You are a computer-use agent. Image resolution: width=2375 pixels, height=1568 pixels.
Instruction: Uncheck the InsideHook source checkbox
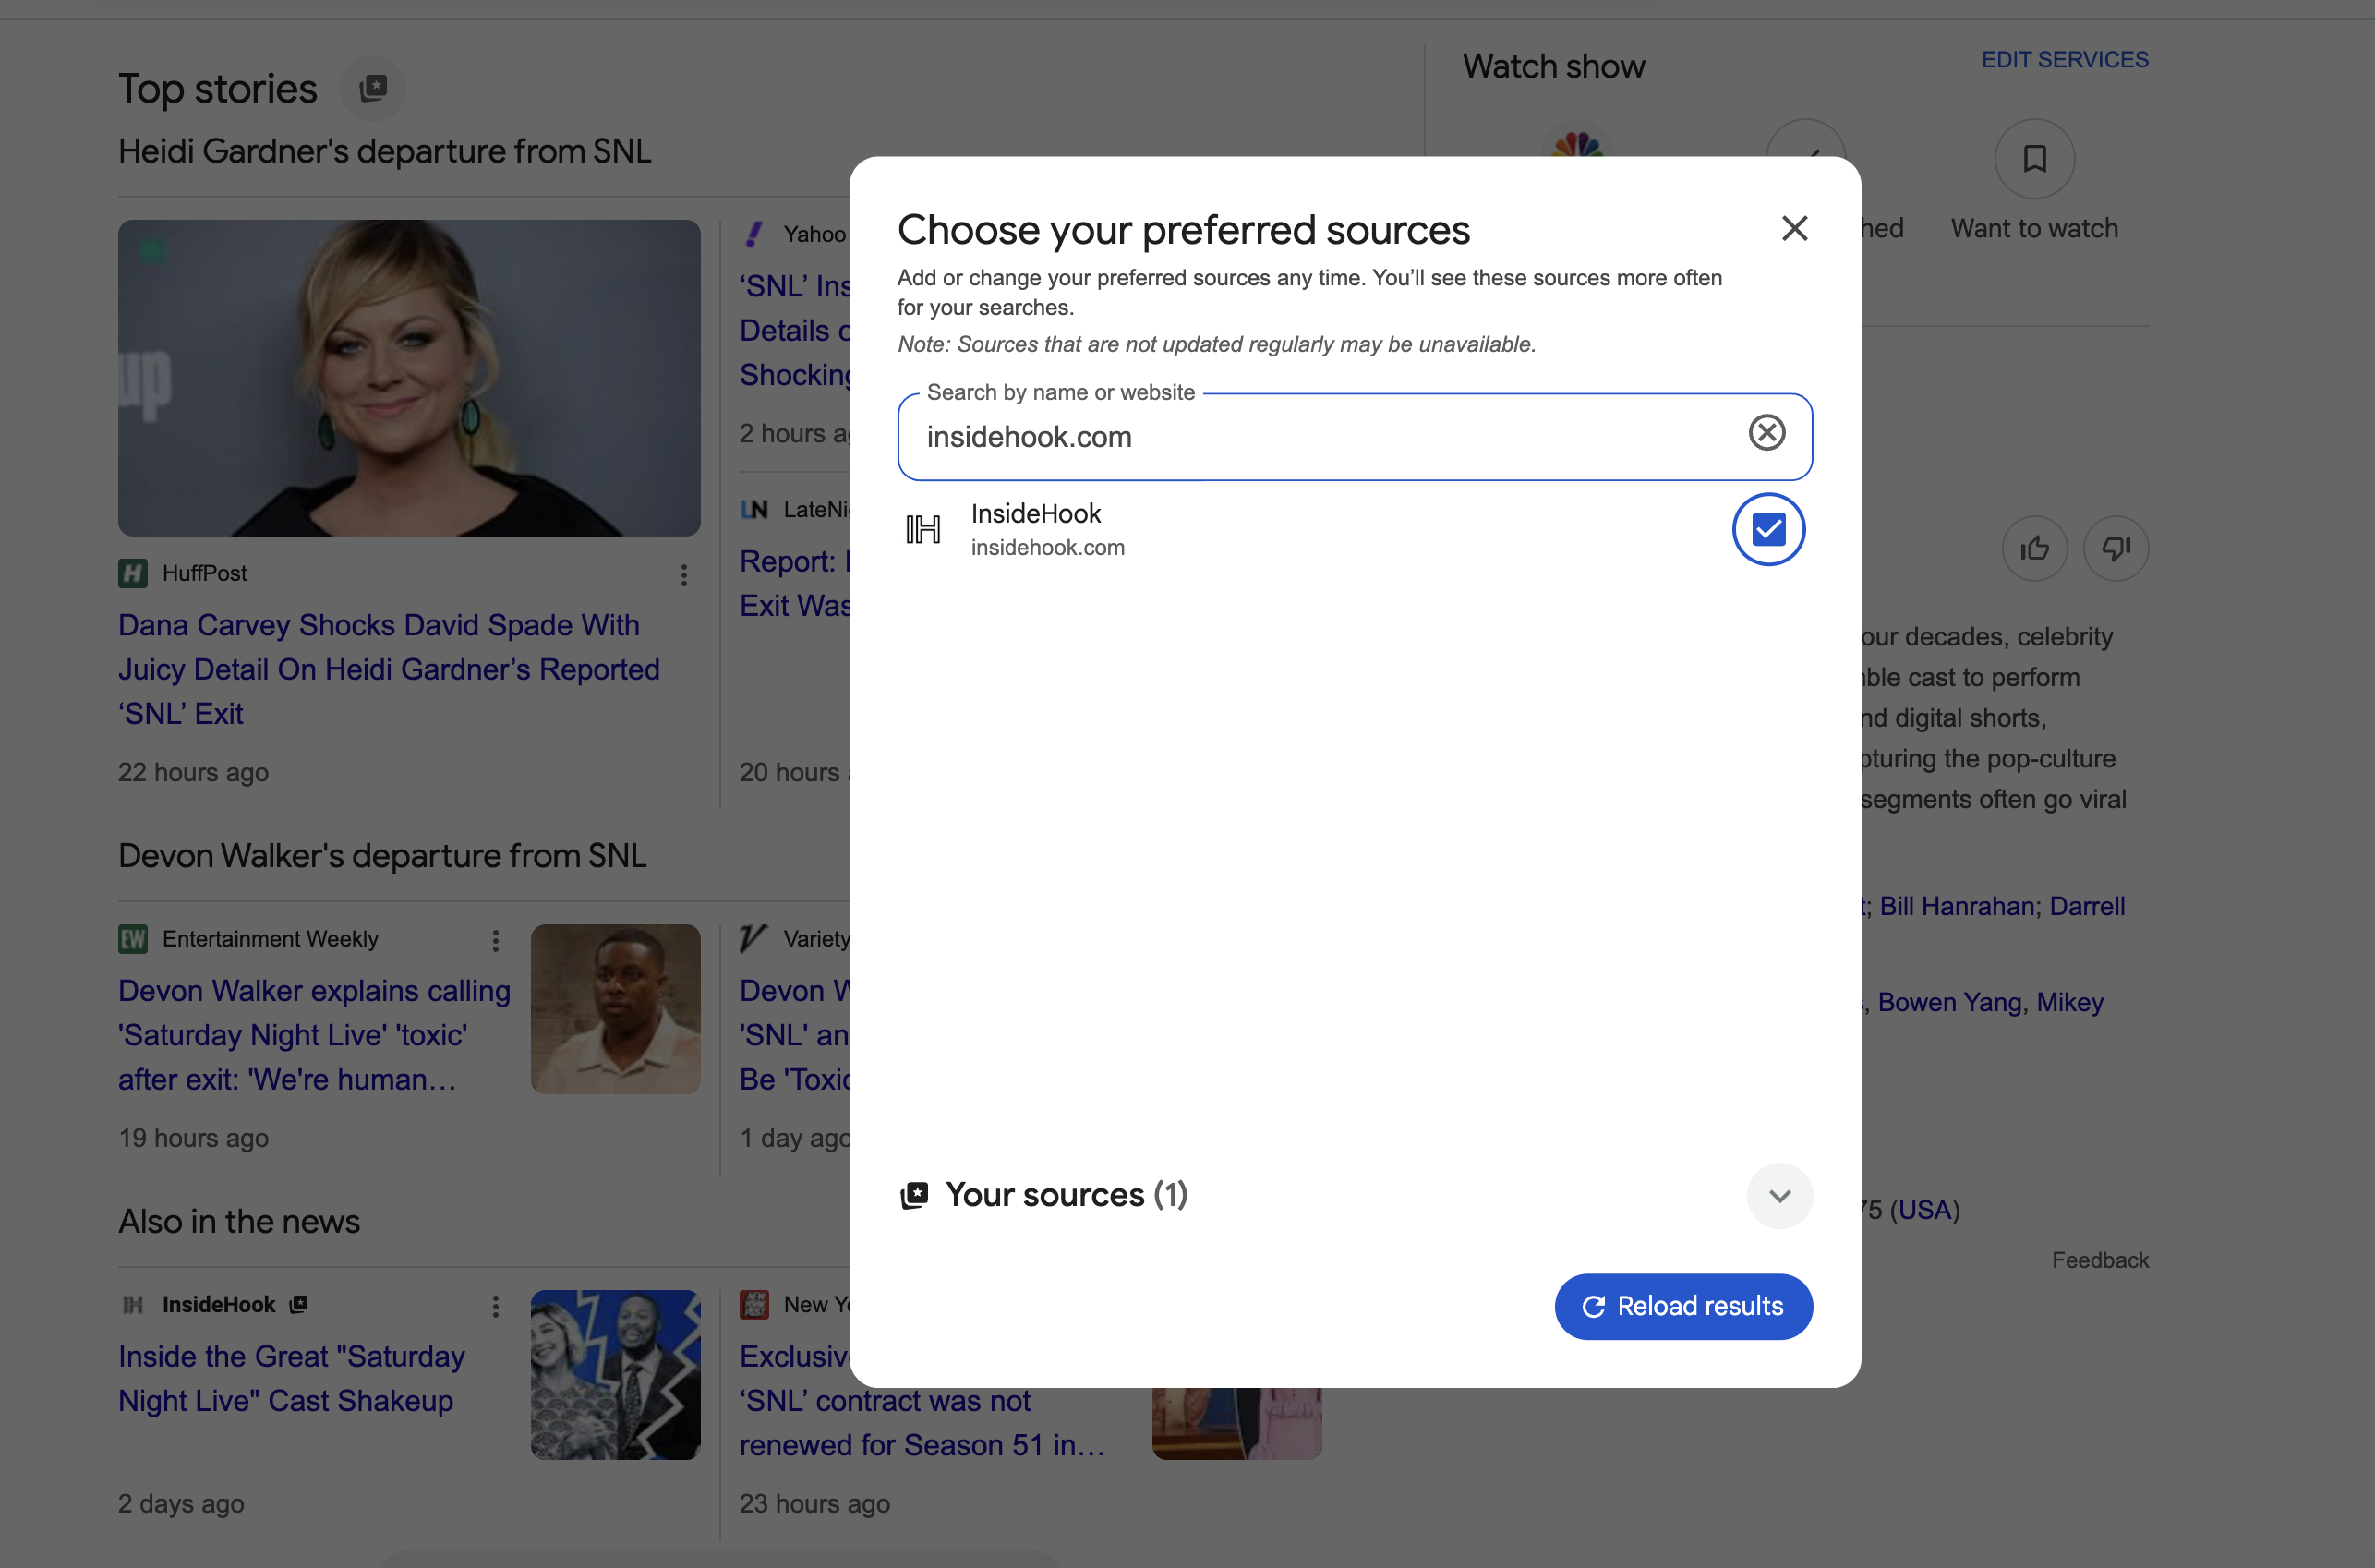point(1768,530)
